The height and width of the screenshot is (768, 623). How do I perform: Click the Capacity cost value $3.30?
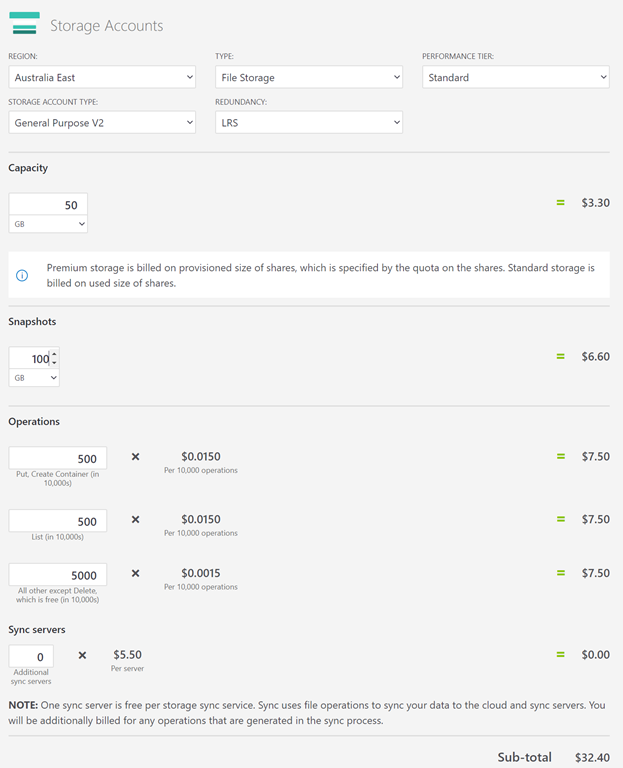pos(595,203)
